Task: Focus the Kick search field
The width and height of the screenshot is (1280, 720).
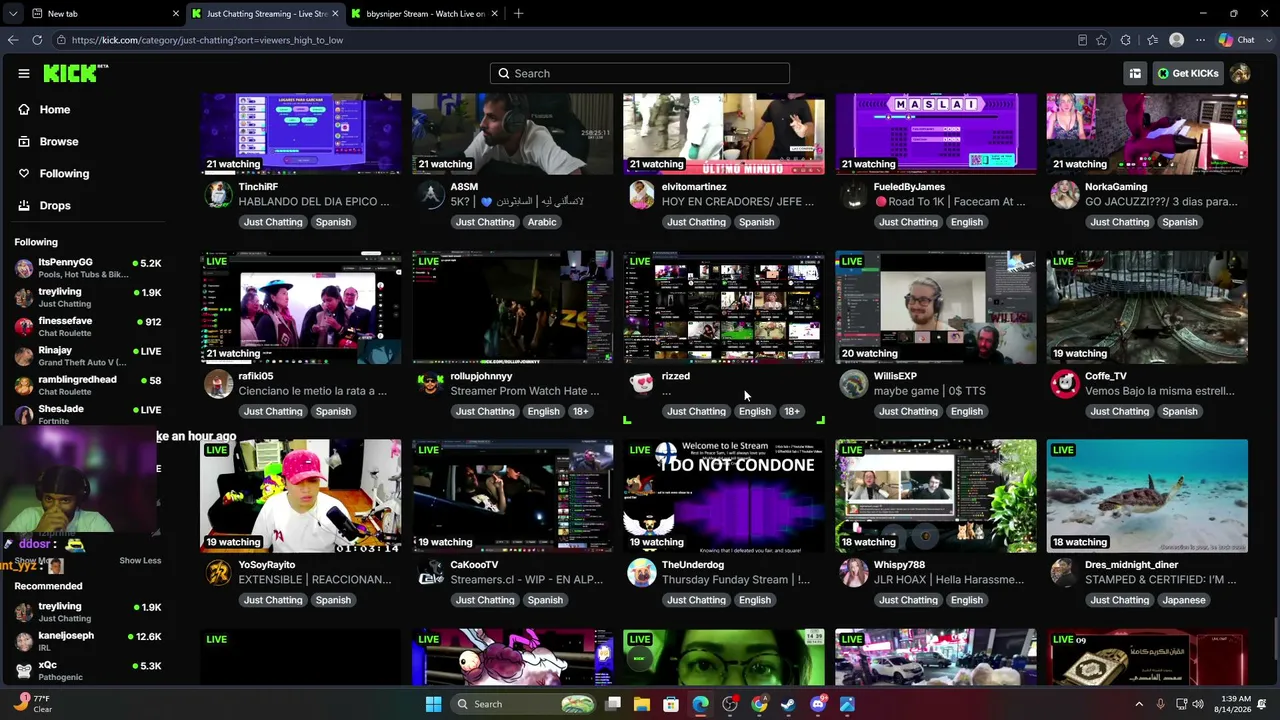Action: tap(640, 73)
